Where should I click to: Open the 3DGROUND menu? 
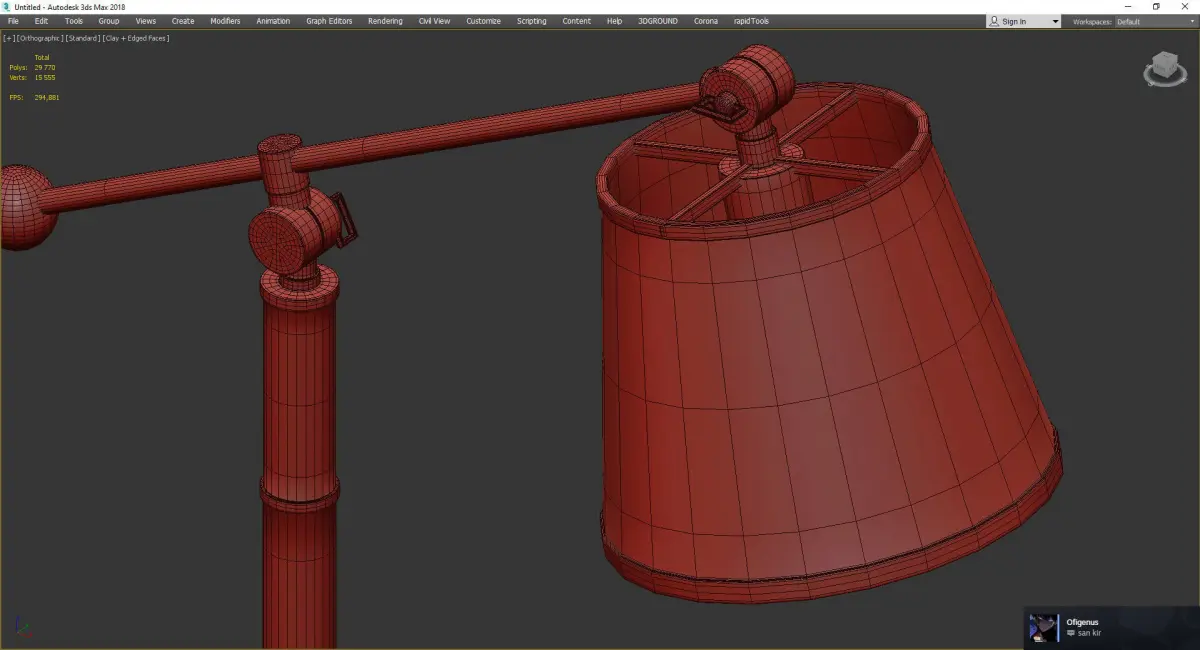[x=657, y=21]
